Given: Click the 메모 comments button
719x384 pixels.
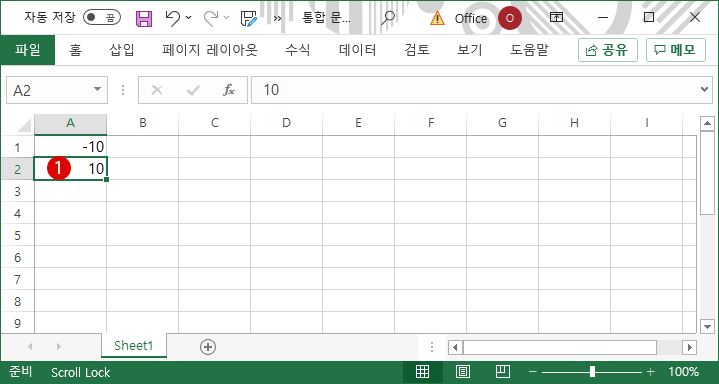Looking at the screenshot, I should tap(676, 50).
